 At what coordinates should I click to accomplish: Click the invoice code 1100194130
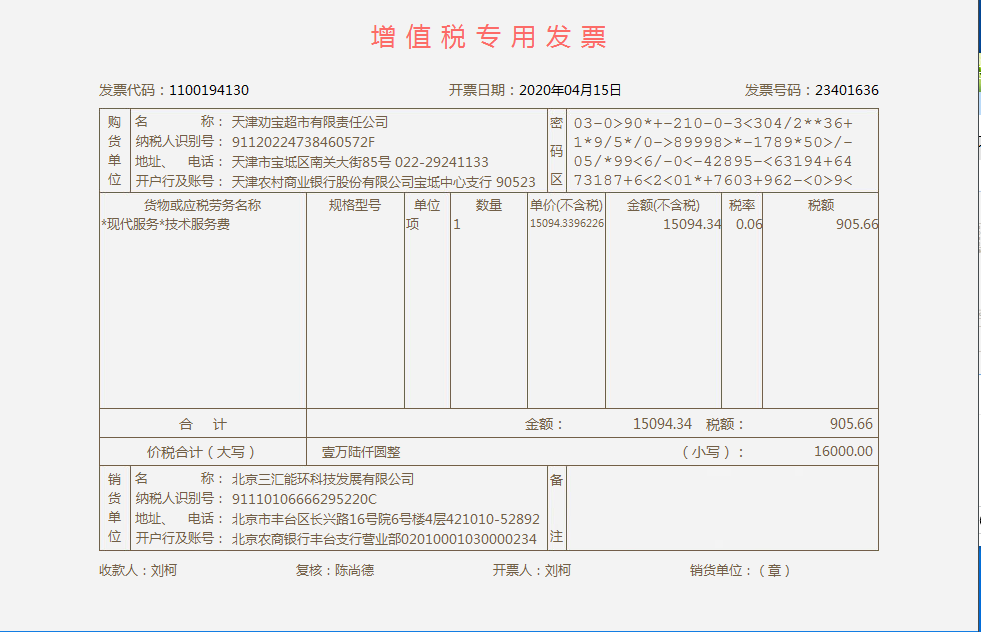(209, 90)
